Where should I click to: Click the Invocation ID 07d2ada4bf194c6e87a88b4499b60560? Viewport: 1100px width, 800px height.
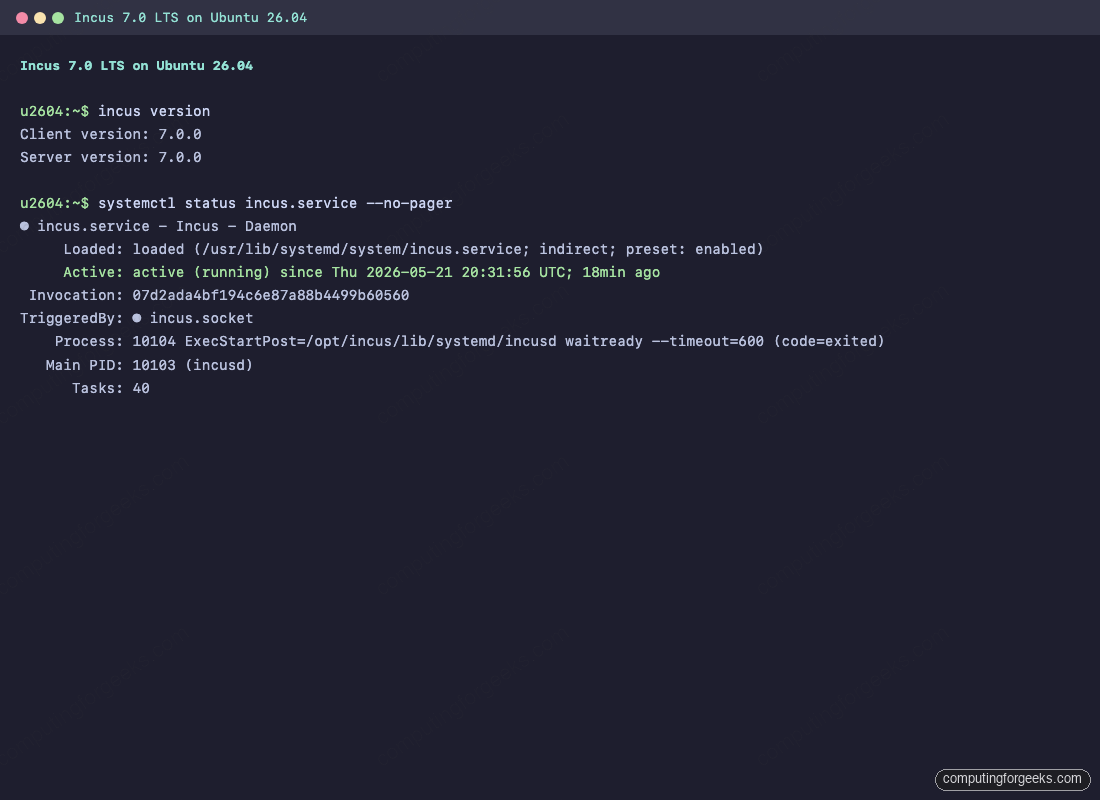coord(271,295)
